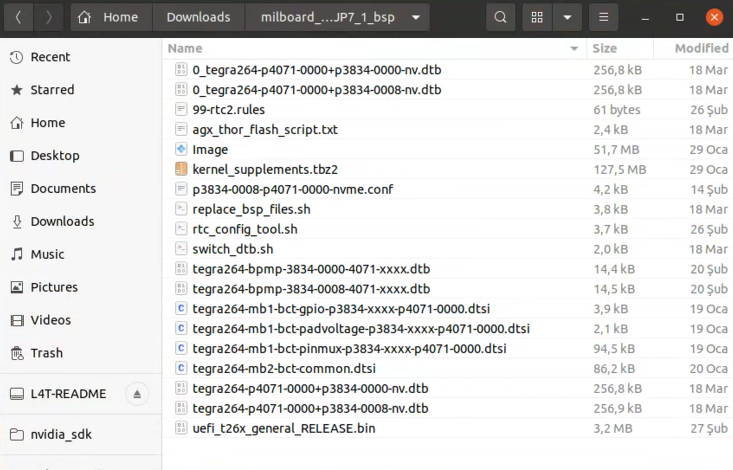Select kernel_supplements.tbz2 archive icon
The image size is (733, 470).
(x=181, y=169)
